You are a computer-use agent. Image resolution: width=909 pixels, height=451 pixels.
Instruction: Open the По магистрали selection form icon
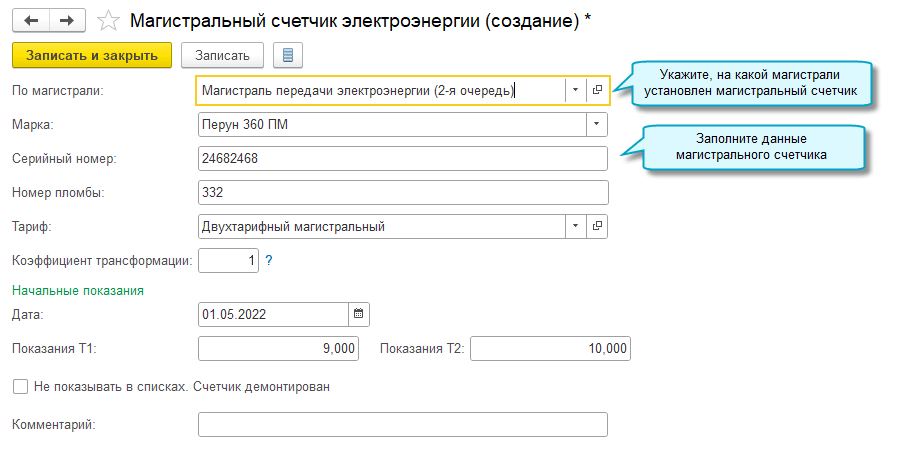[x=597, y=91]
